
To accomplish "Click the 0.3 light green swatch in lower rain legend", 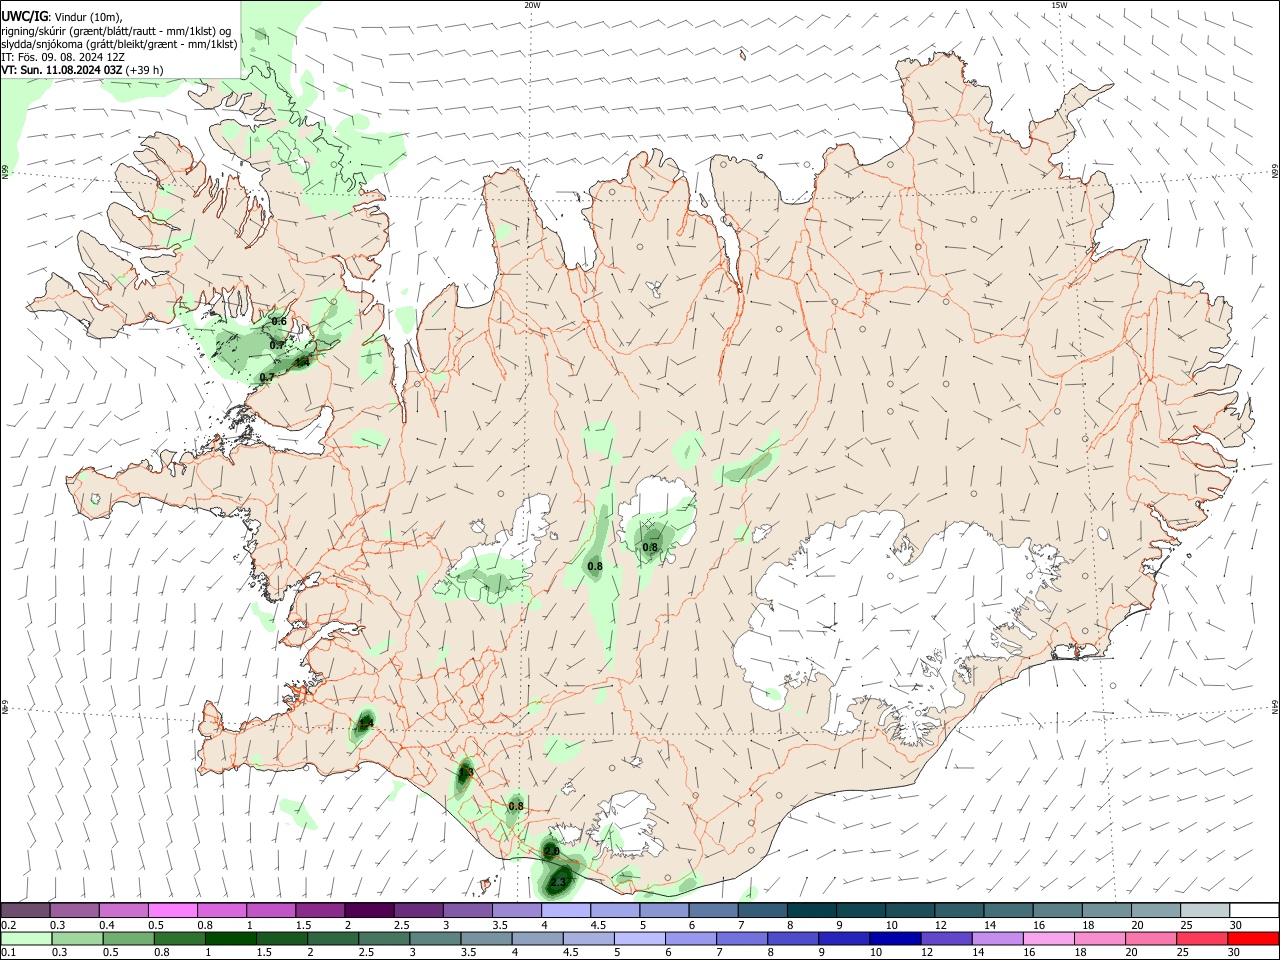I will click(78, 939).
